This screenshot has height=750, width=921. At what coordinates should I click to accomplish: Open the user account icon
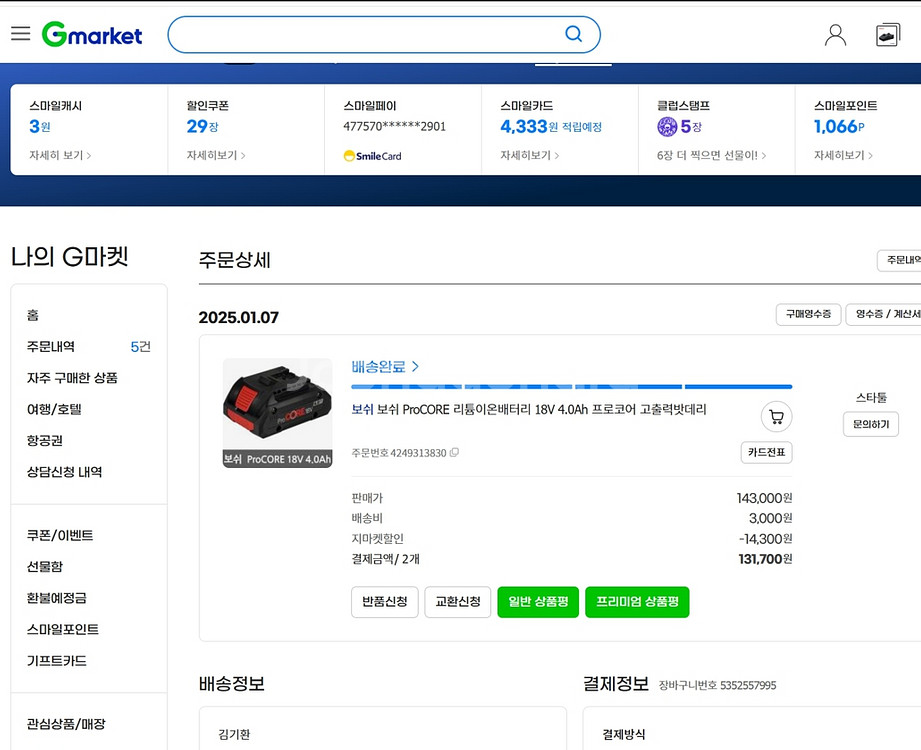click(835, 35)
